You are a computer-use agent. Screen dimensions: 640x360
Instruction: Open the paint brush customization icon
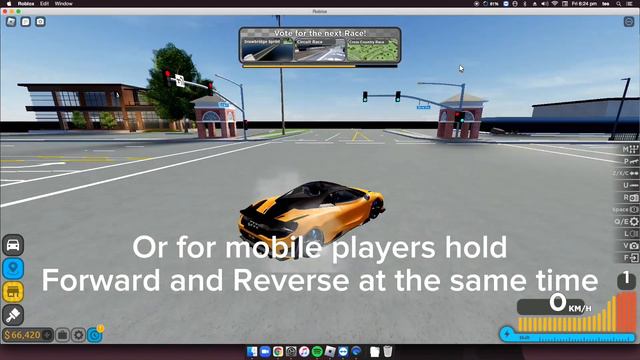click(13, 315)
